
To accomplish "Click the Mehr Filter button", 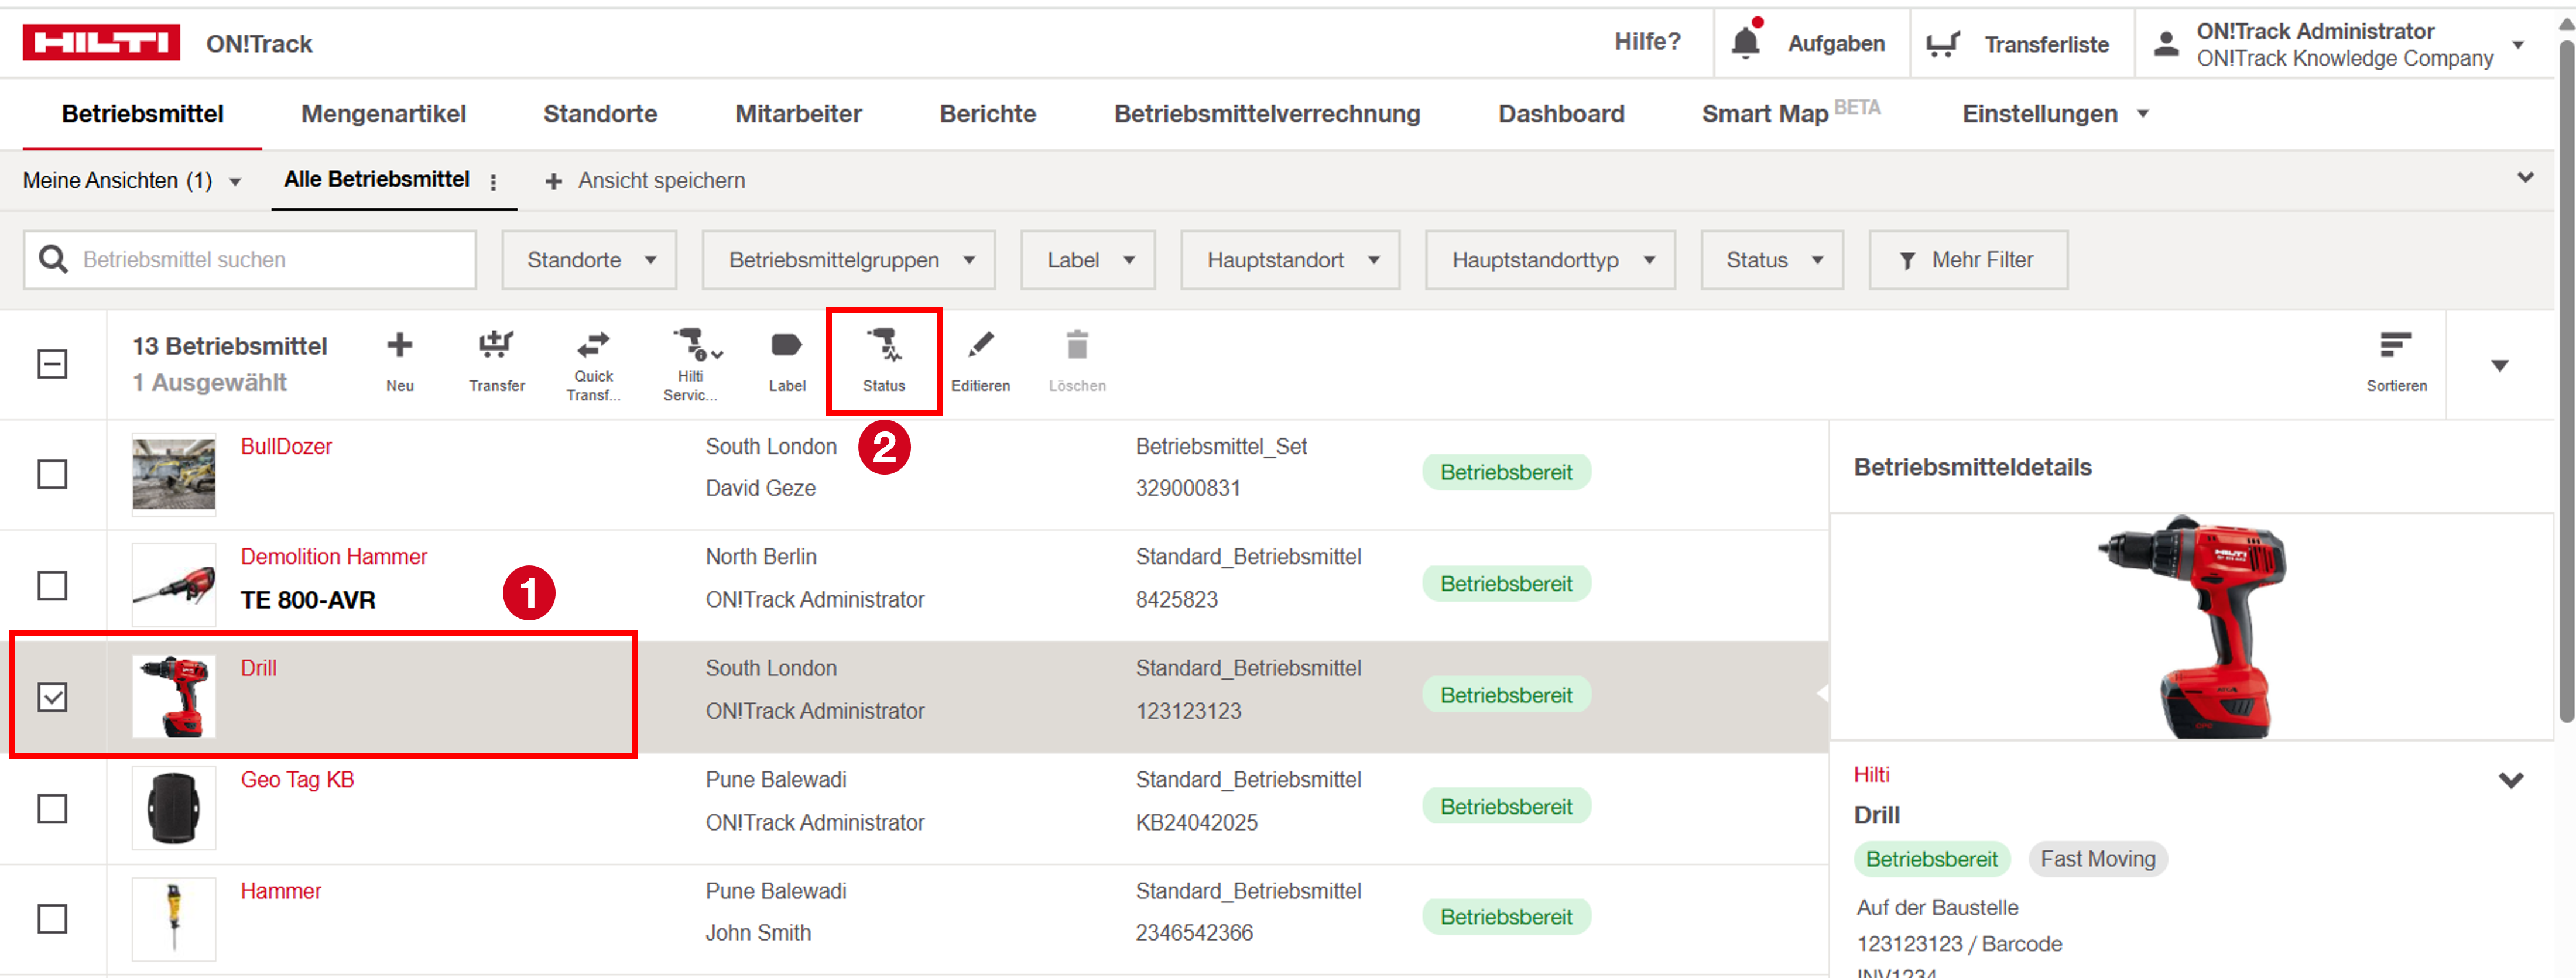I will (1967, 260).
